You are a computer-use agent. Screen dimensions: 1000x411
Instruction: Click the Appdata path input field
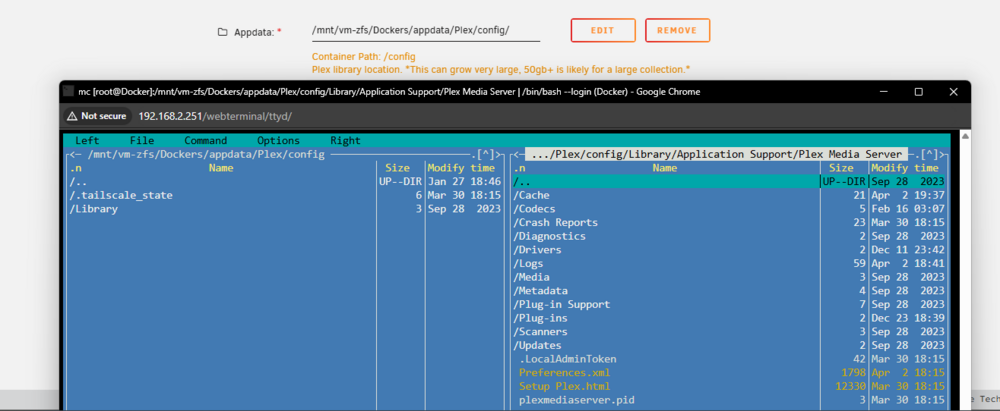click(425, 31)
